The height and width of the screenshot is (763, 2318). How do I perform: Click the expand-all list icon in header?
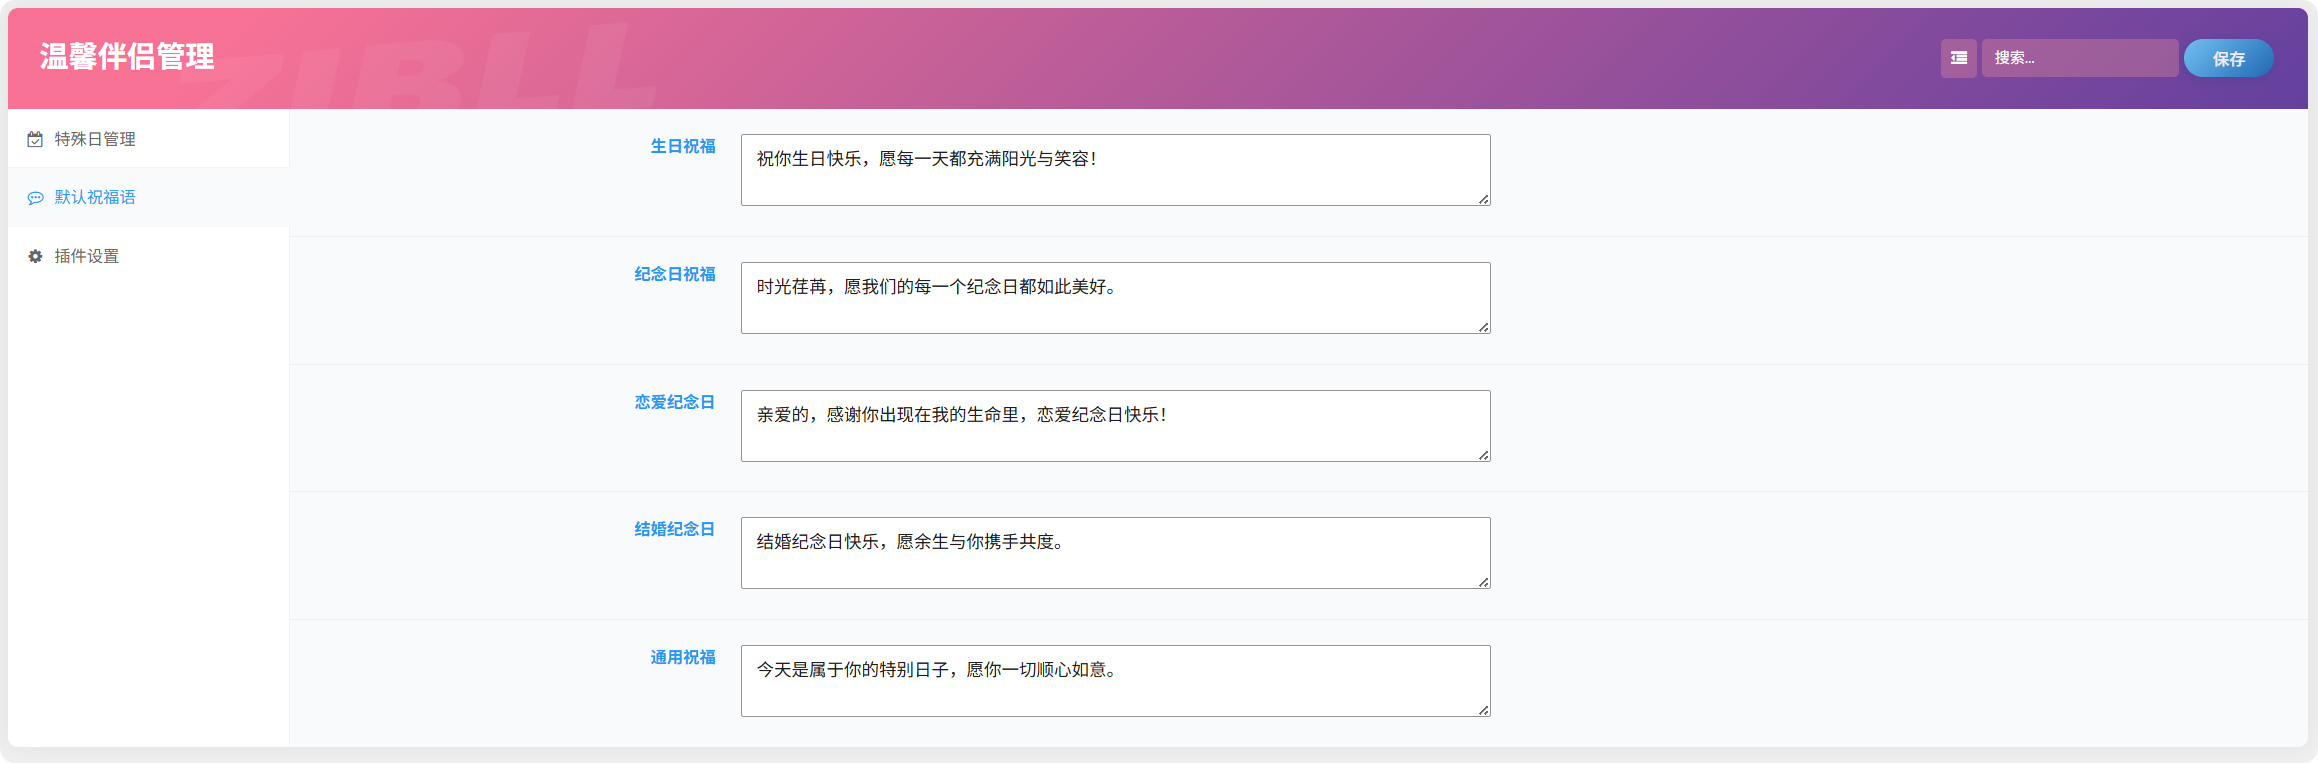point(1958,58)
